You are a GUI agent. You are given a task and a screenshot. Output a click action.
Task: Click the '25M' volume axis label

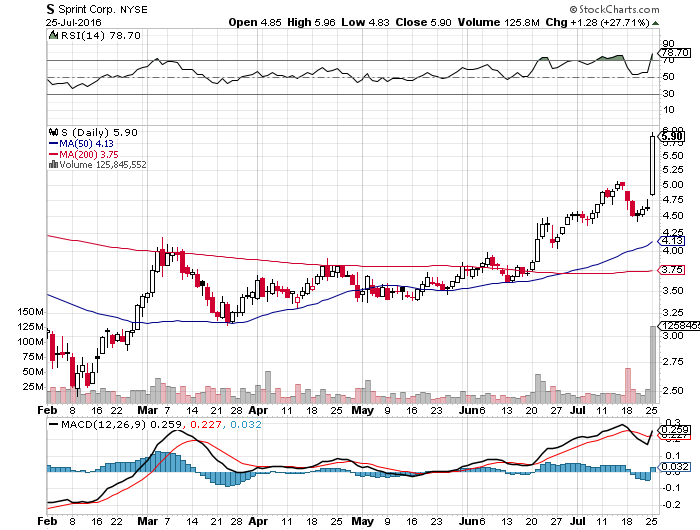tap(33, 387)
